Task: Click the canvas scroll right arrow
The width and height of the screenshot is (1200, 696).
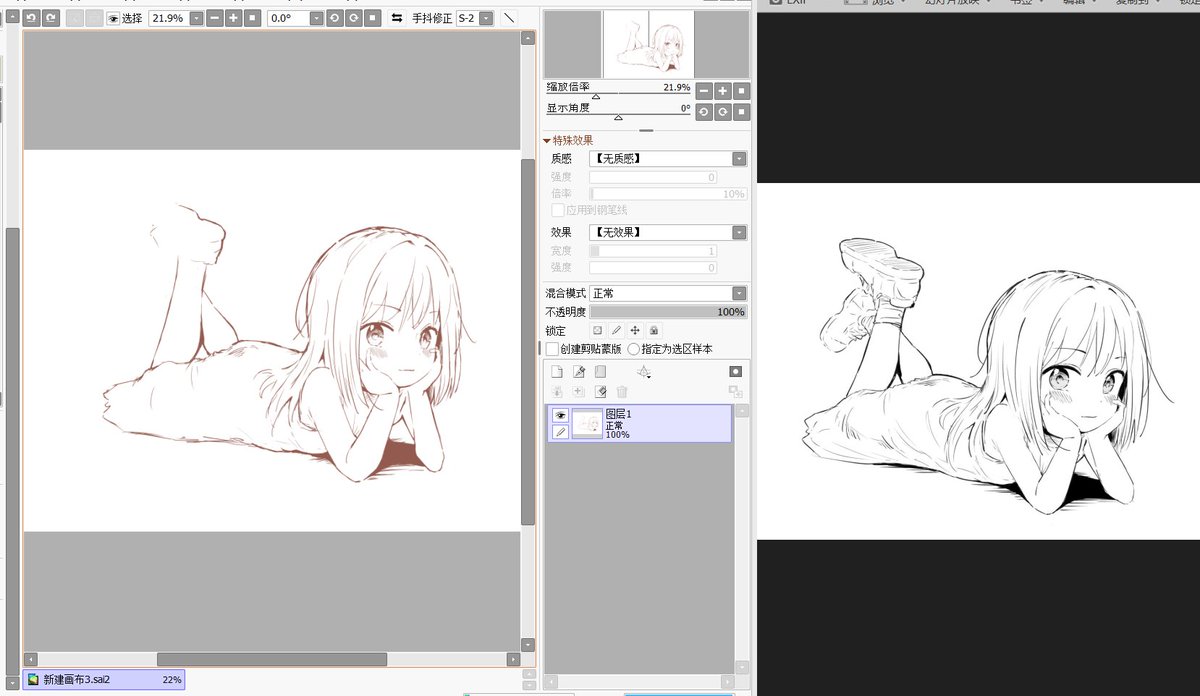Action: click(513, 659)
